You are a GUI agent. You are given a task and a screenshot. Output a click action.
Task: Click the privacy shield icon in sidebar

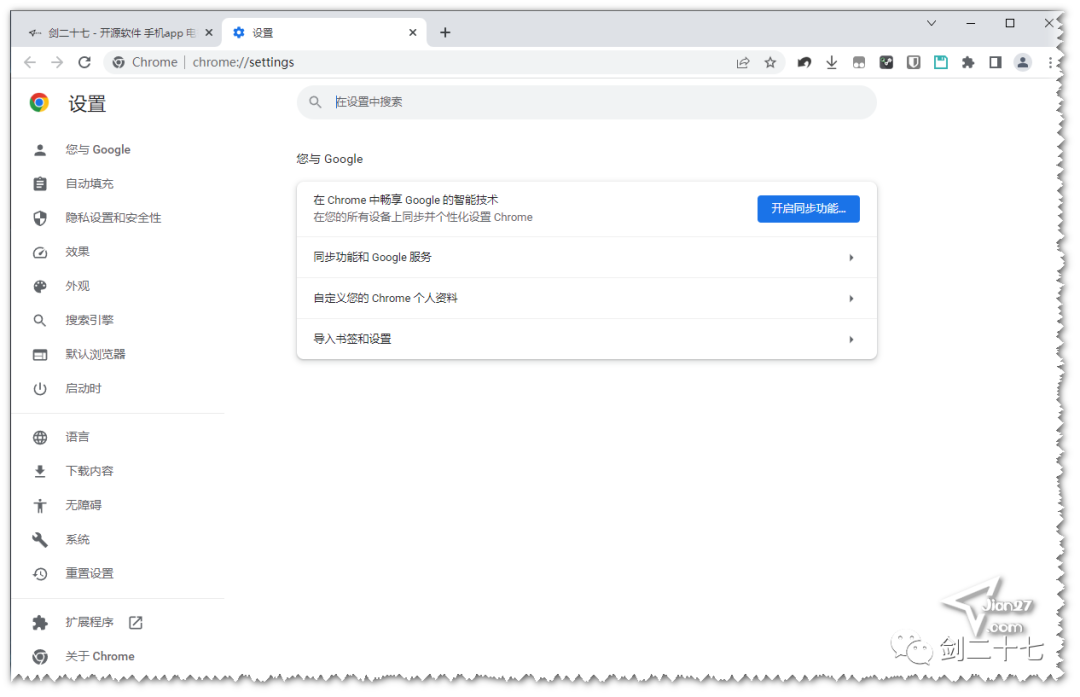click(x=40, y=218)
